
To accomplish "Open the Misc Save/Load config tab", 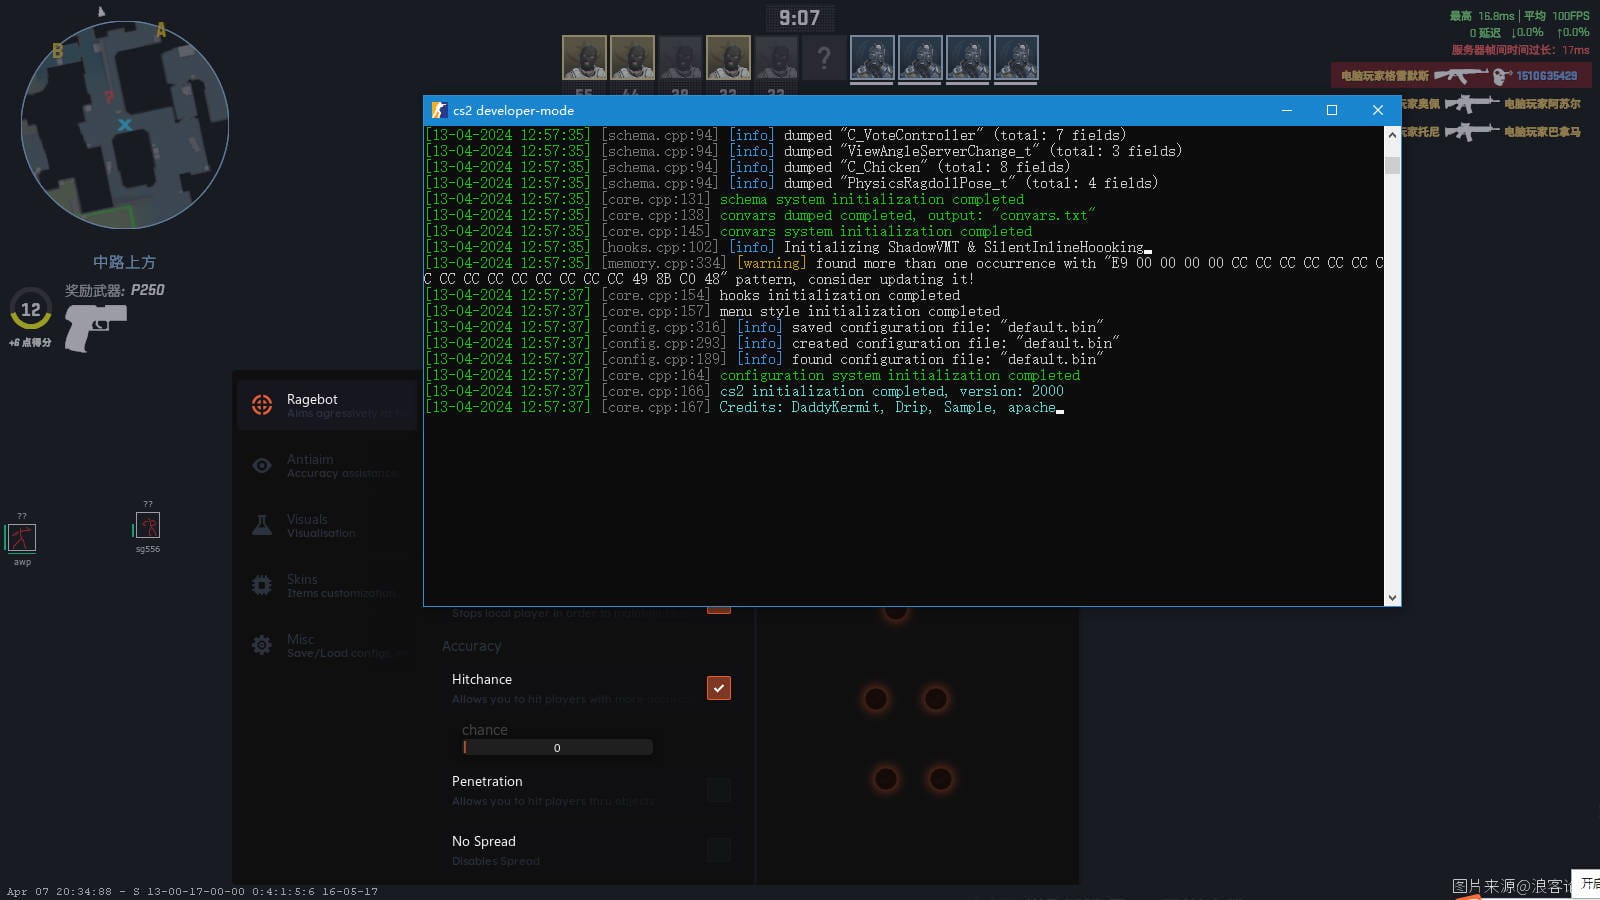I will [x=327, y=645].
